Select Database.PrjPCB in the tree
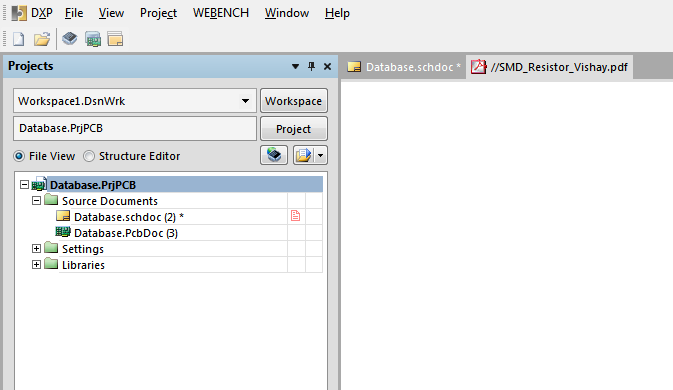The image size is (673, 390). (x=93, y=185)
